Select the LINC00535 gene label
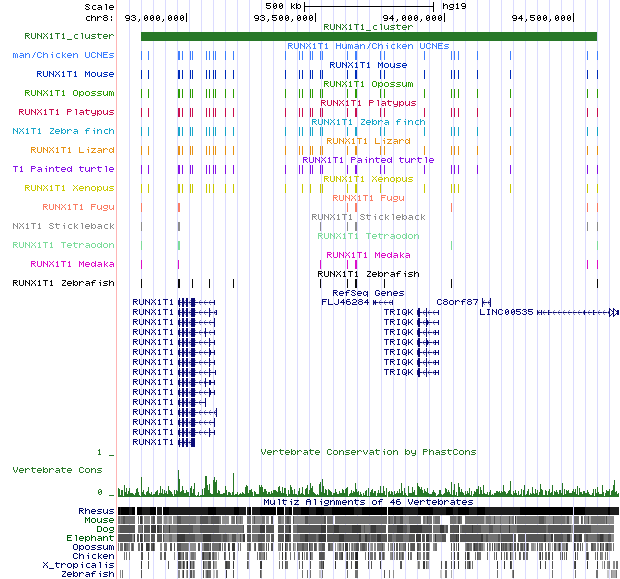This screenshot has height=579, width=620. pos(507,312)
